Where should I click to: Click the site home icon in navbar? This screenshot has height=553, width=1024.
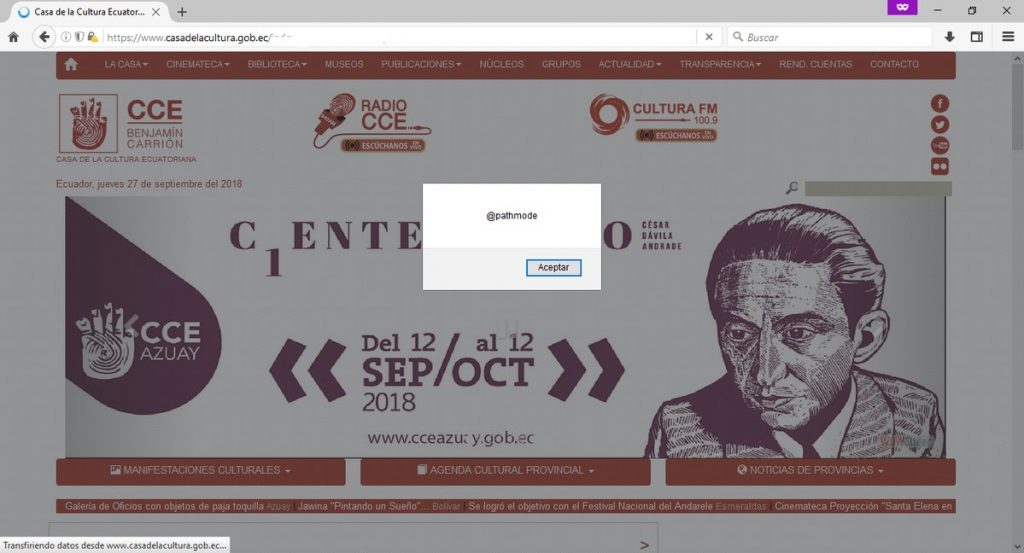click(71, 64)
